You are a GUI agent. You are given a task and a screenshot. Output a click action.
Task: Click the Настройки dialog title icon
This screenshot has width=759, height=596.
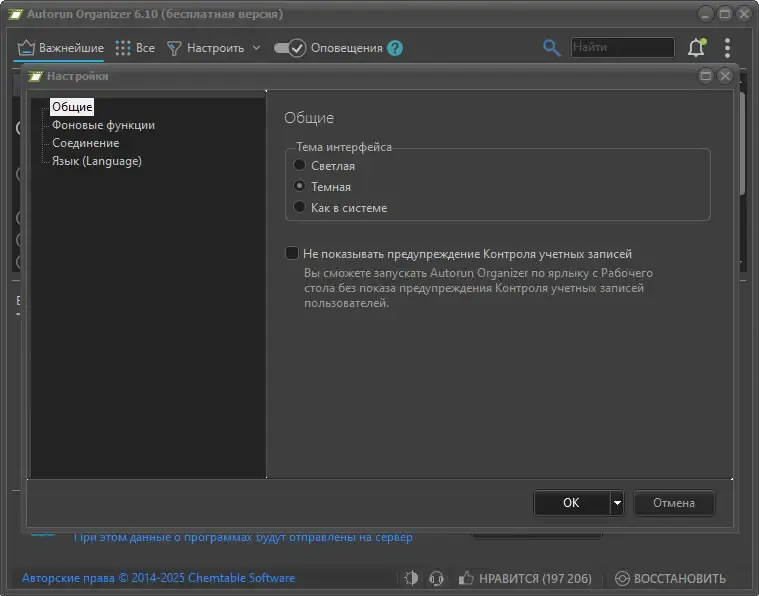pyautogui.click(x=35, y=76)
